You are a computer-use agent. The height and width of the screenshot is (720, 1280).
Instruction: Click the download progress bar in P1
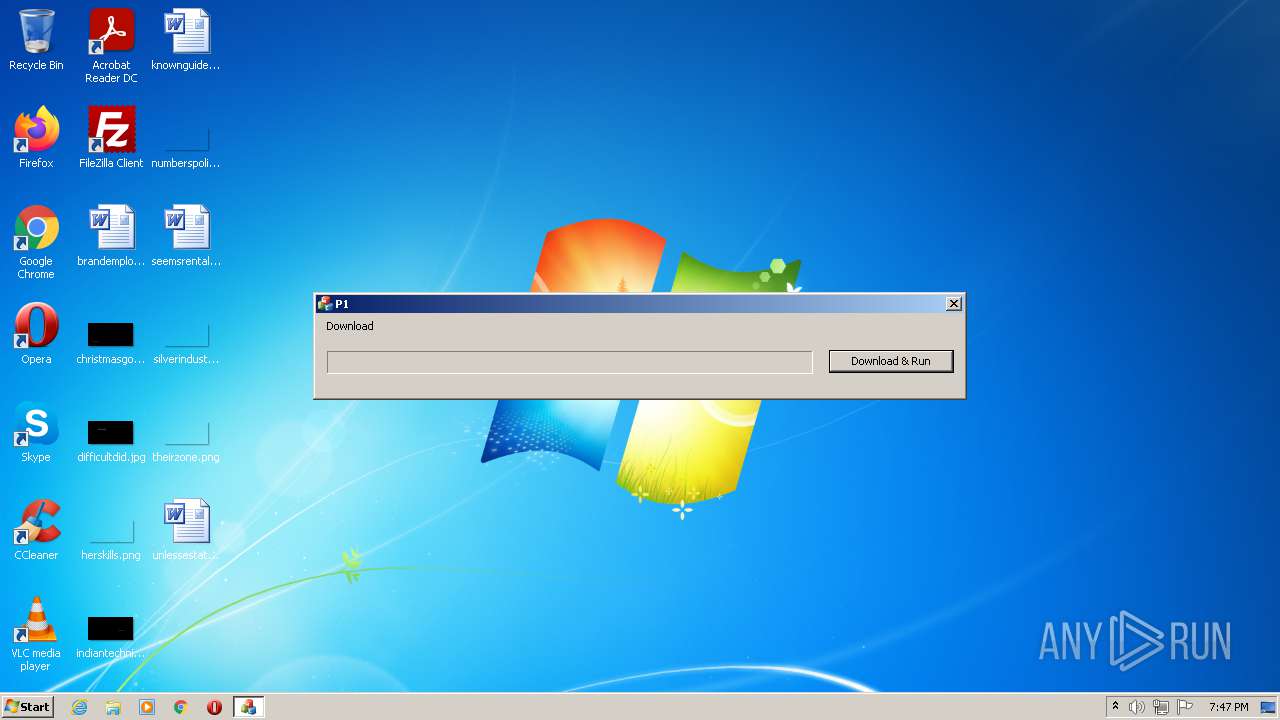[x=569, y=362]
